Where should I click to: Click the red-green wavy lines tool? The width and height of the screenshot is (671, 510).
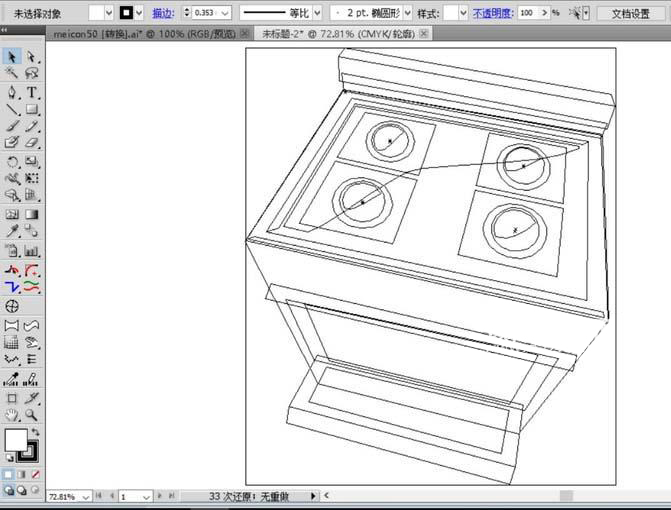click(31, 286)
